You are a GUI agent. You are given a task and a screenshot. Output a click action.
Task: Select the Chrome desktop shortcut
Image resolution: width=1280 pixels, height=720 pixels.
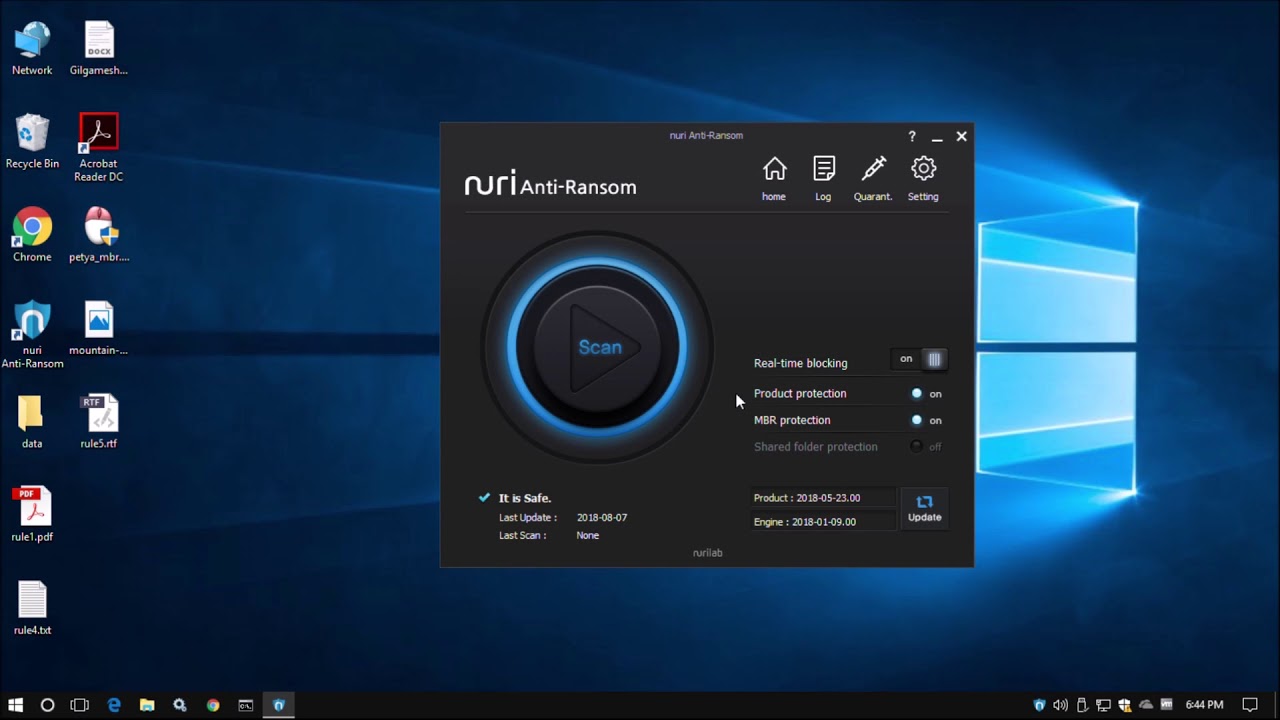(32, 235)
